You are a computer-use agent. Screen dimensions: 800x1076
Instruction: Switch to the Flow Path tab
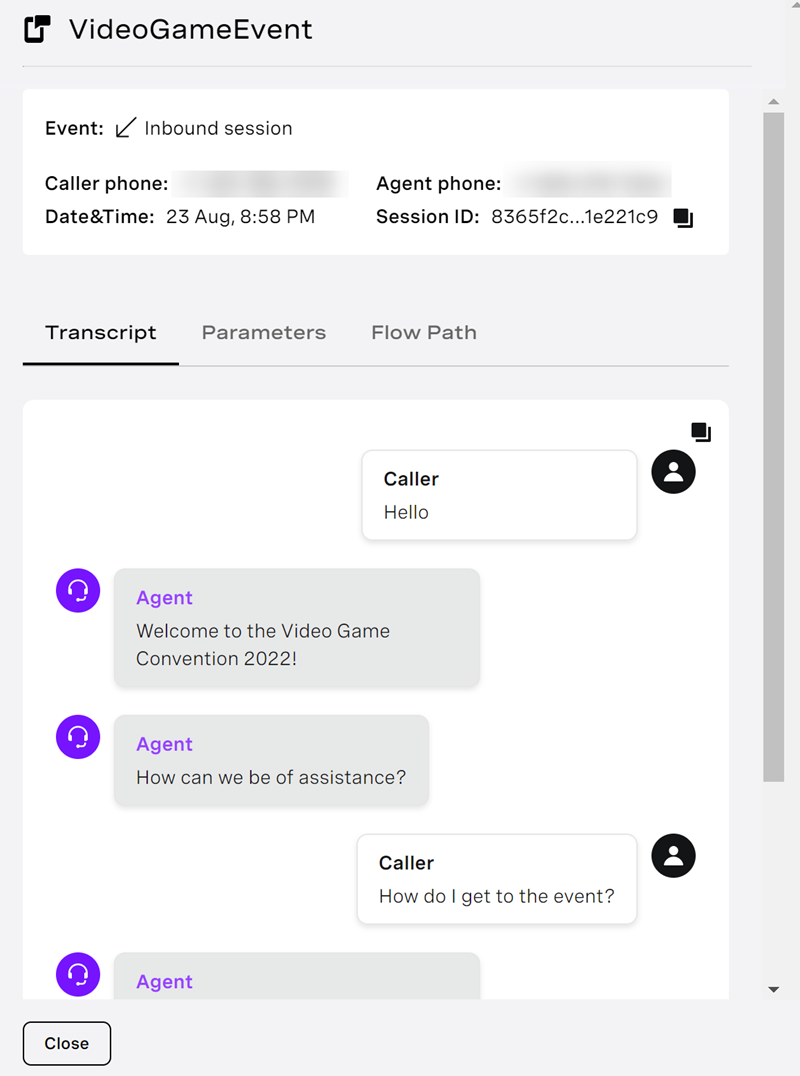(424, 333)
